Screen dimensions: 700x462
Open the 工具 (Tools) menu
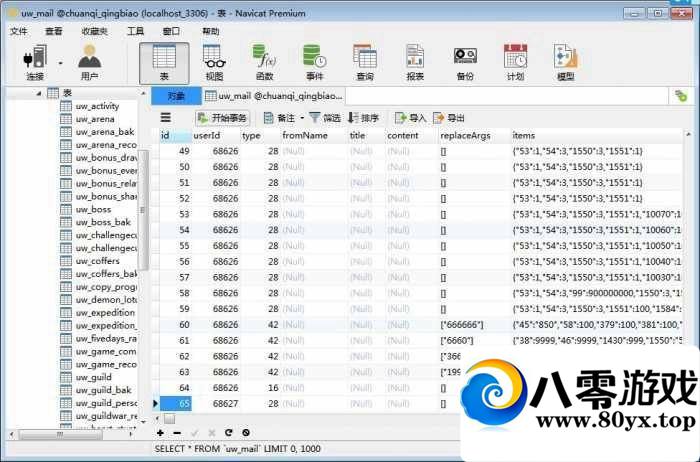135,31
